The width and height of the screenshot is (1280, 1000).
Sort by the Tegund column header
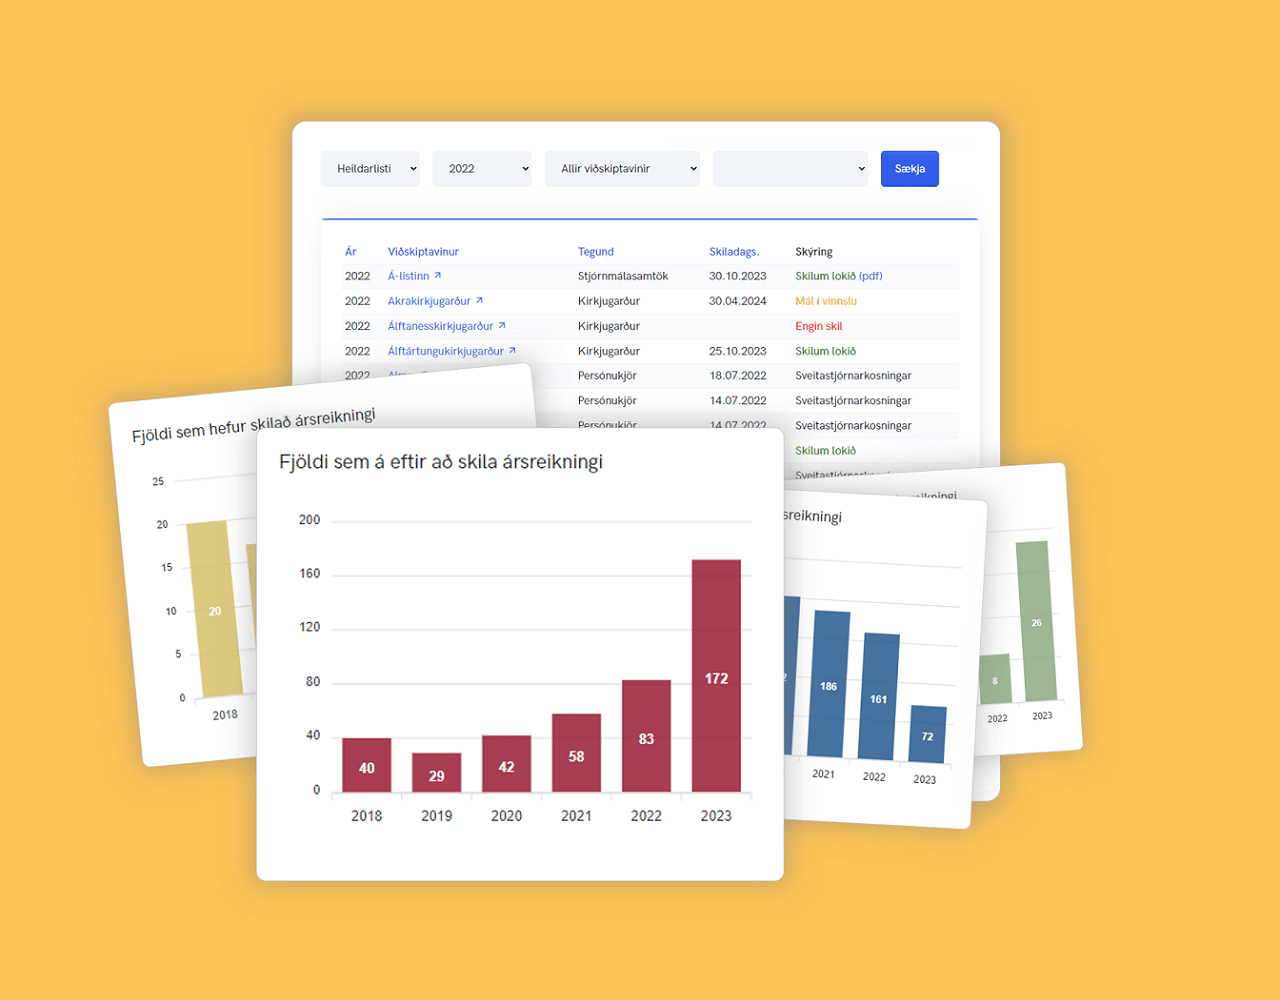click(596, 252)
